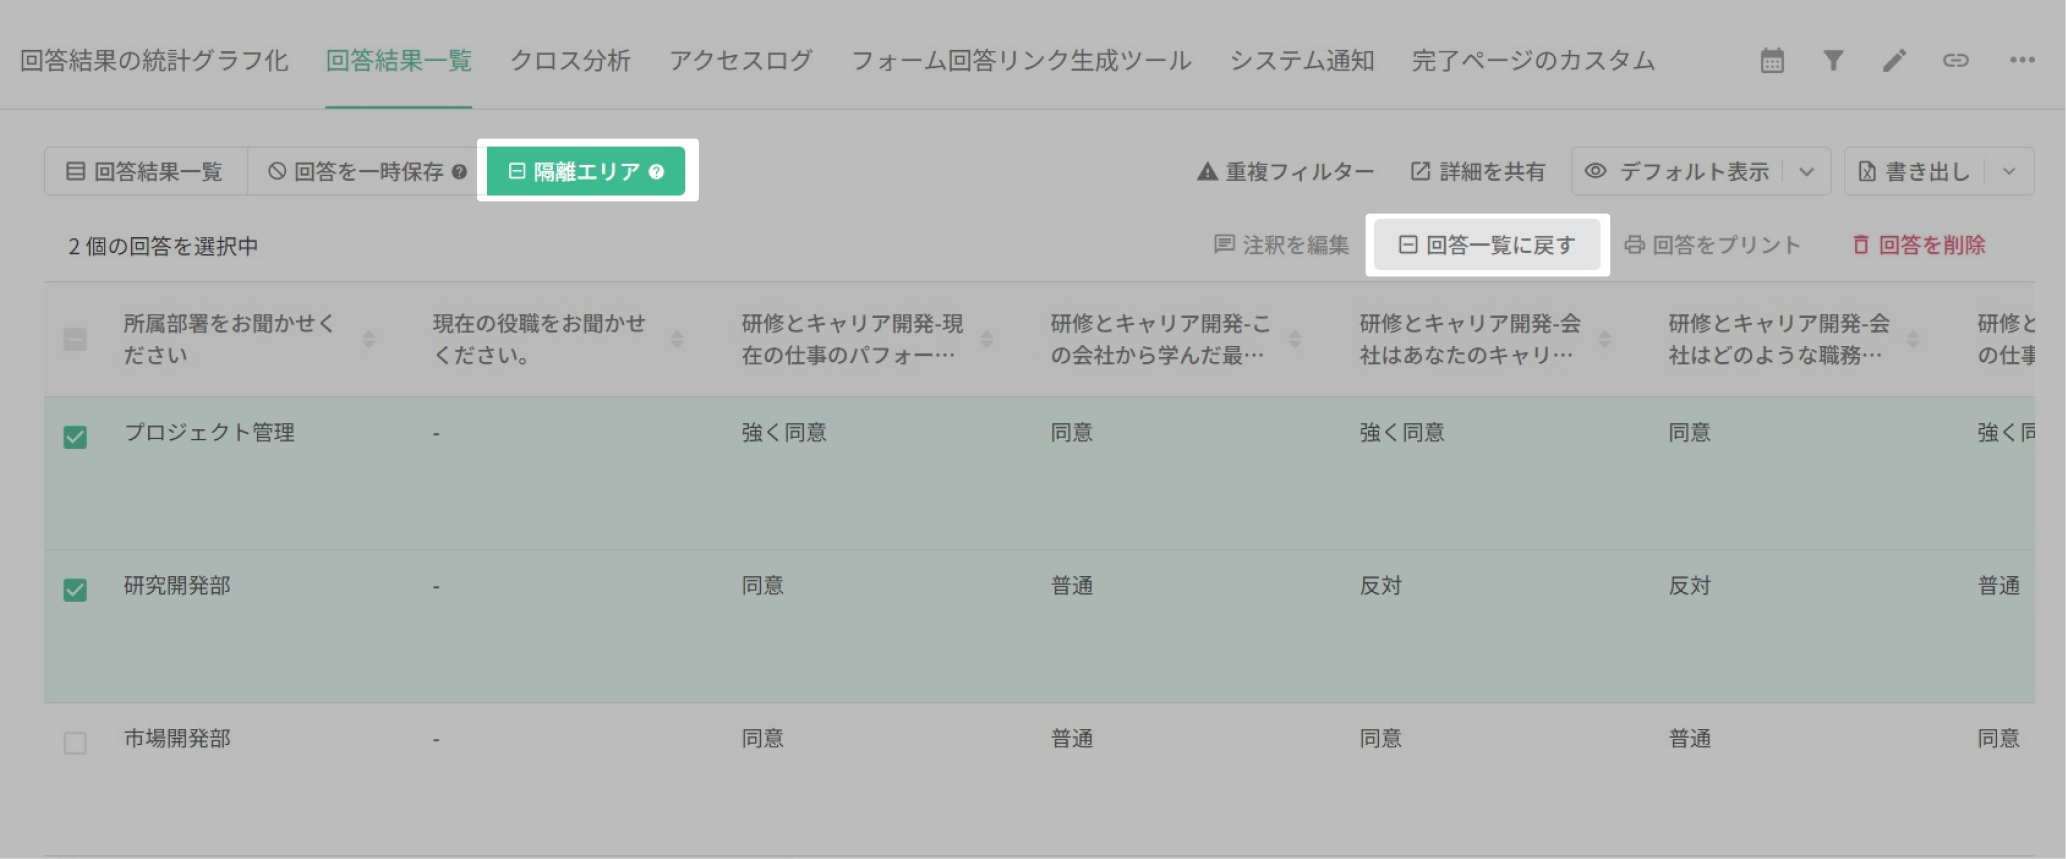Image resolution: width=2066 pixels, height=859 pixels.
Task: Expand the デフォルト表示 dropdown arrow
Action: click(1807, 172)
